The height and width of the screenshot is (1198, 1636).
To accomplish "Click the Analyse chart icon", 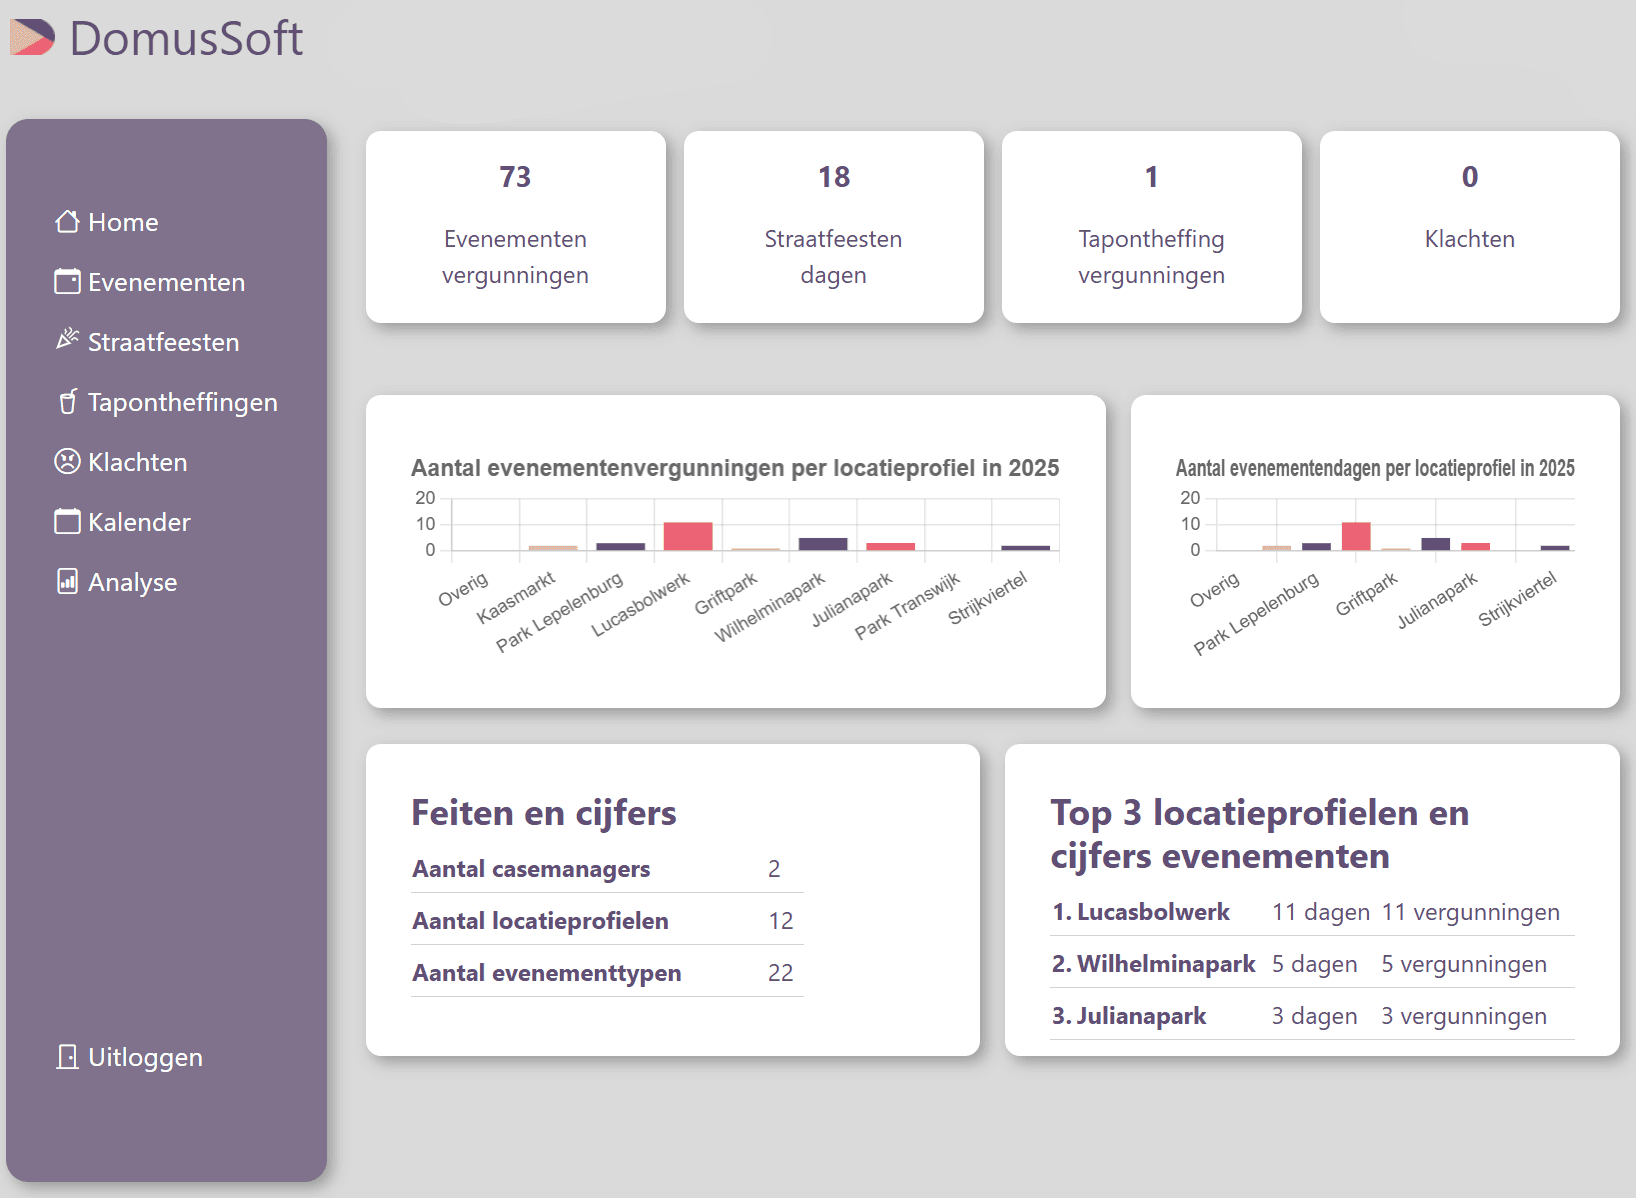I will (x=67, y=581).
